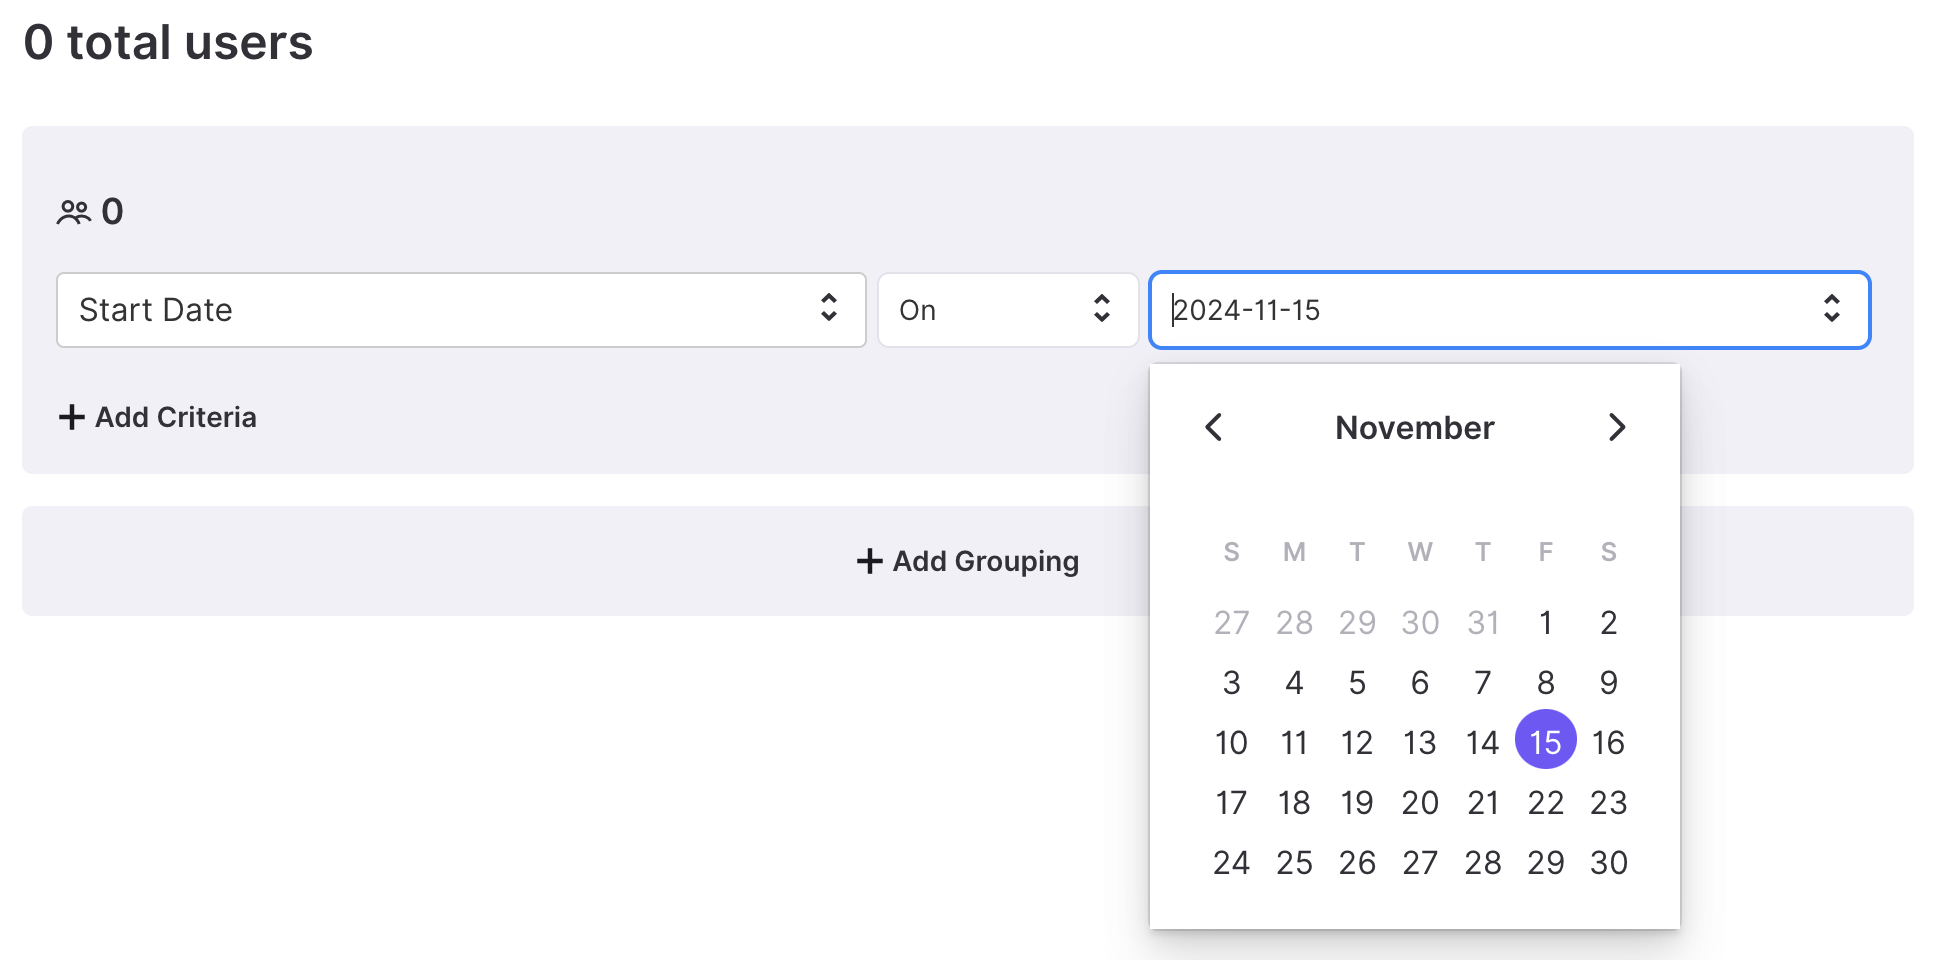Click Add Grouping
Screen dimensions: 1934x960
coord(968,561)
